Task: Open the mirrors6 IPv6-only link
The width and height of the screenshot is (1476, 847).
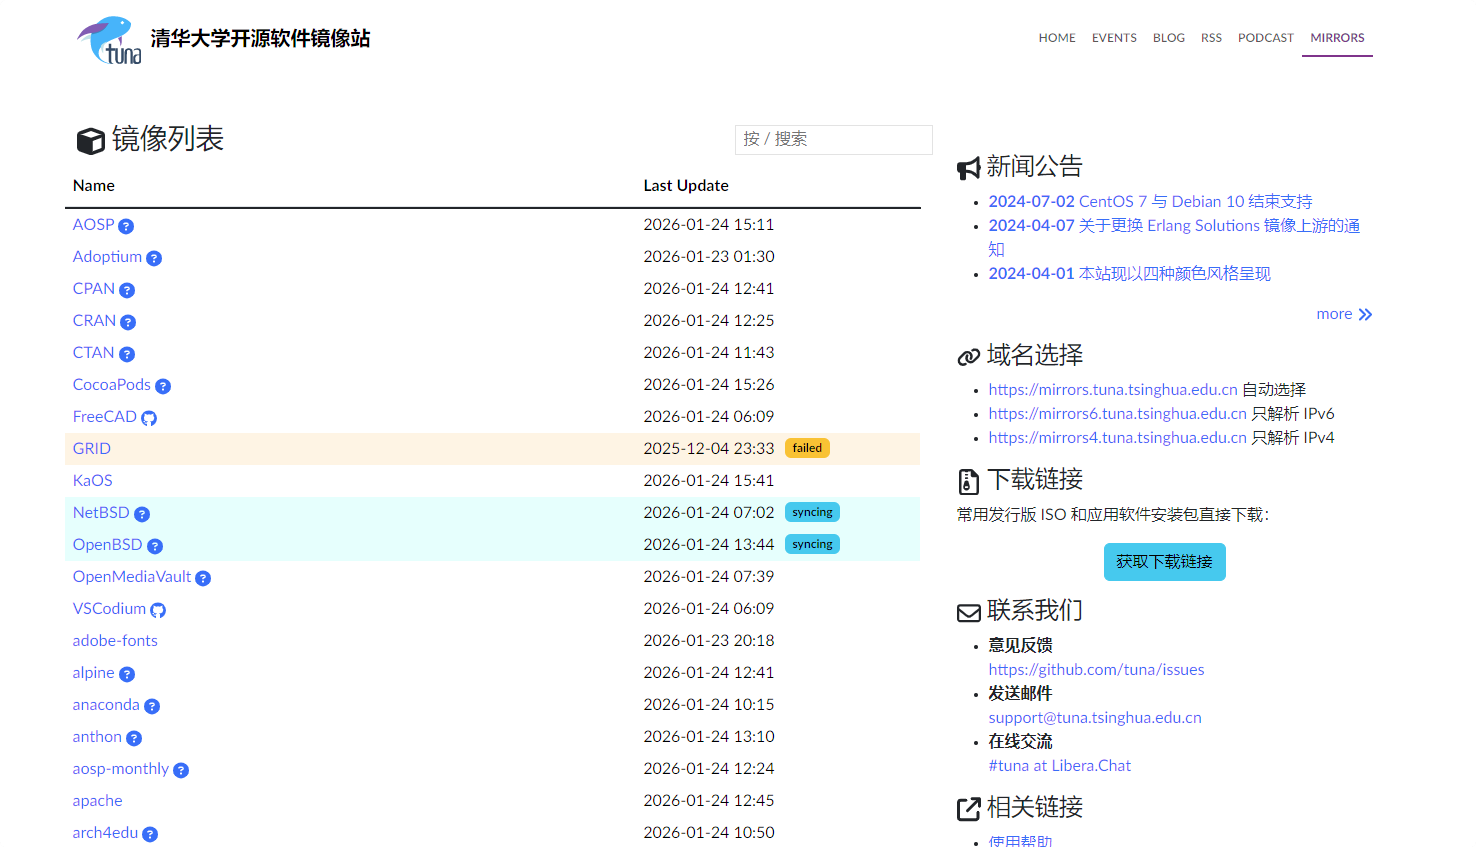Action: (1118, 414)
